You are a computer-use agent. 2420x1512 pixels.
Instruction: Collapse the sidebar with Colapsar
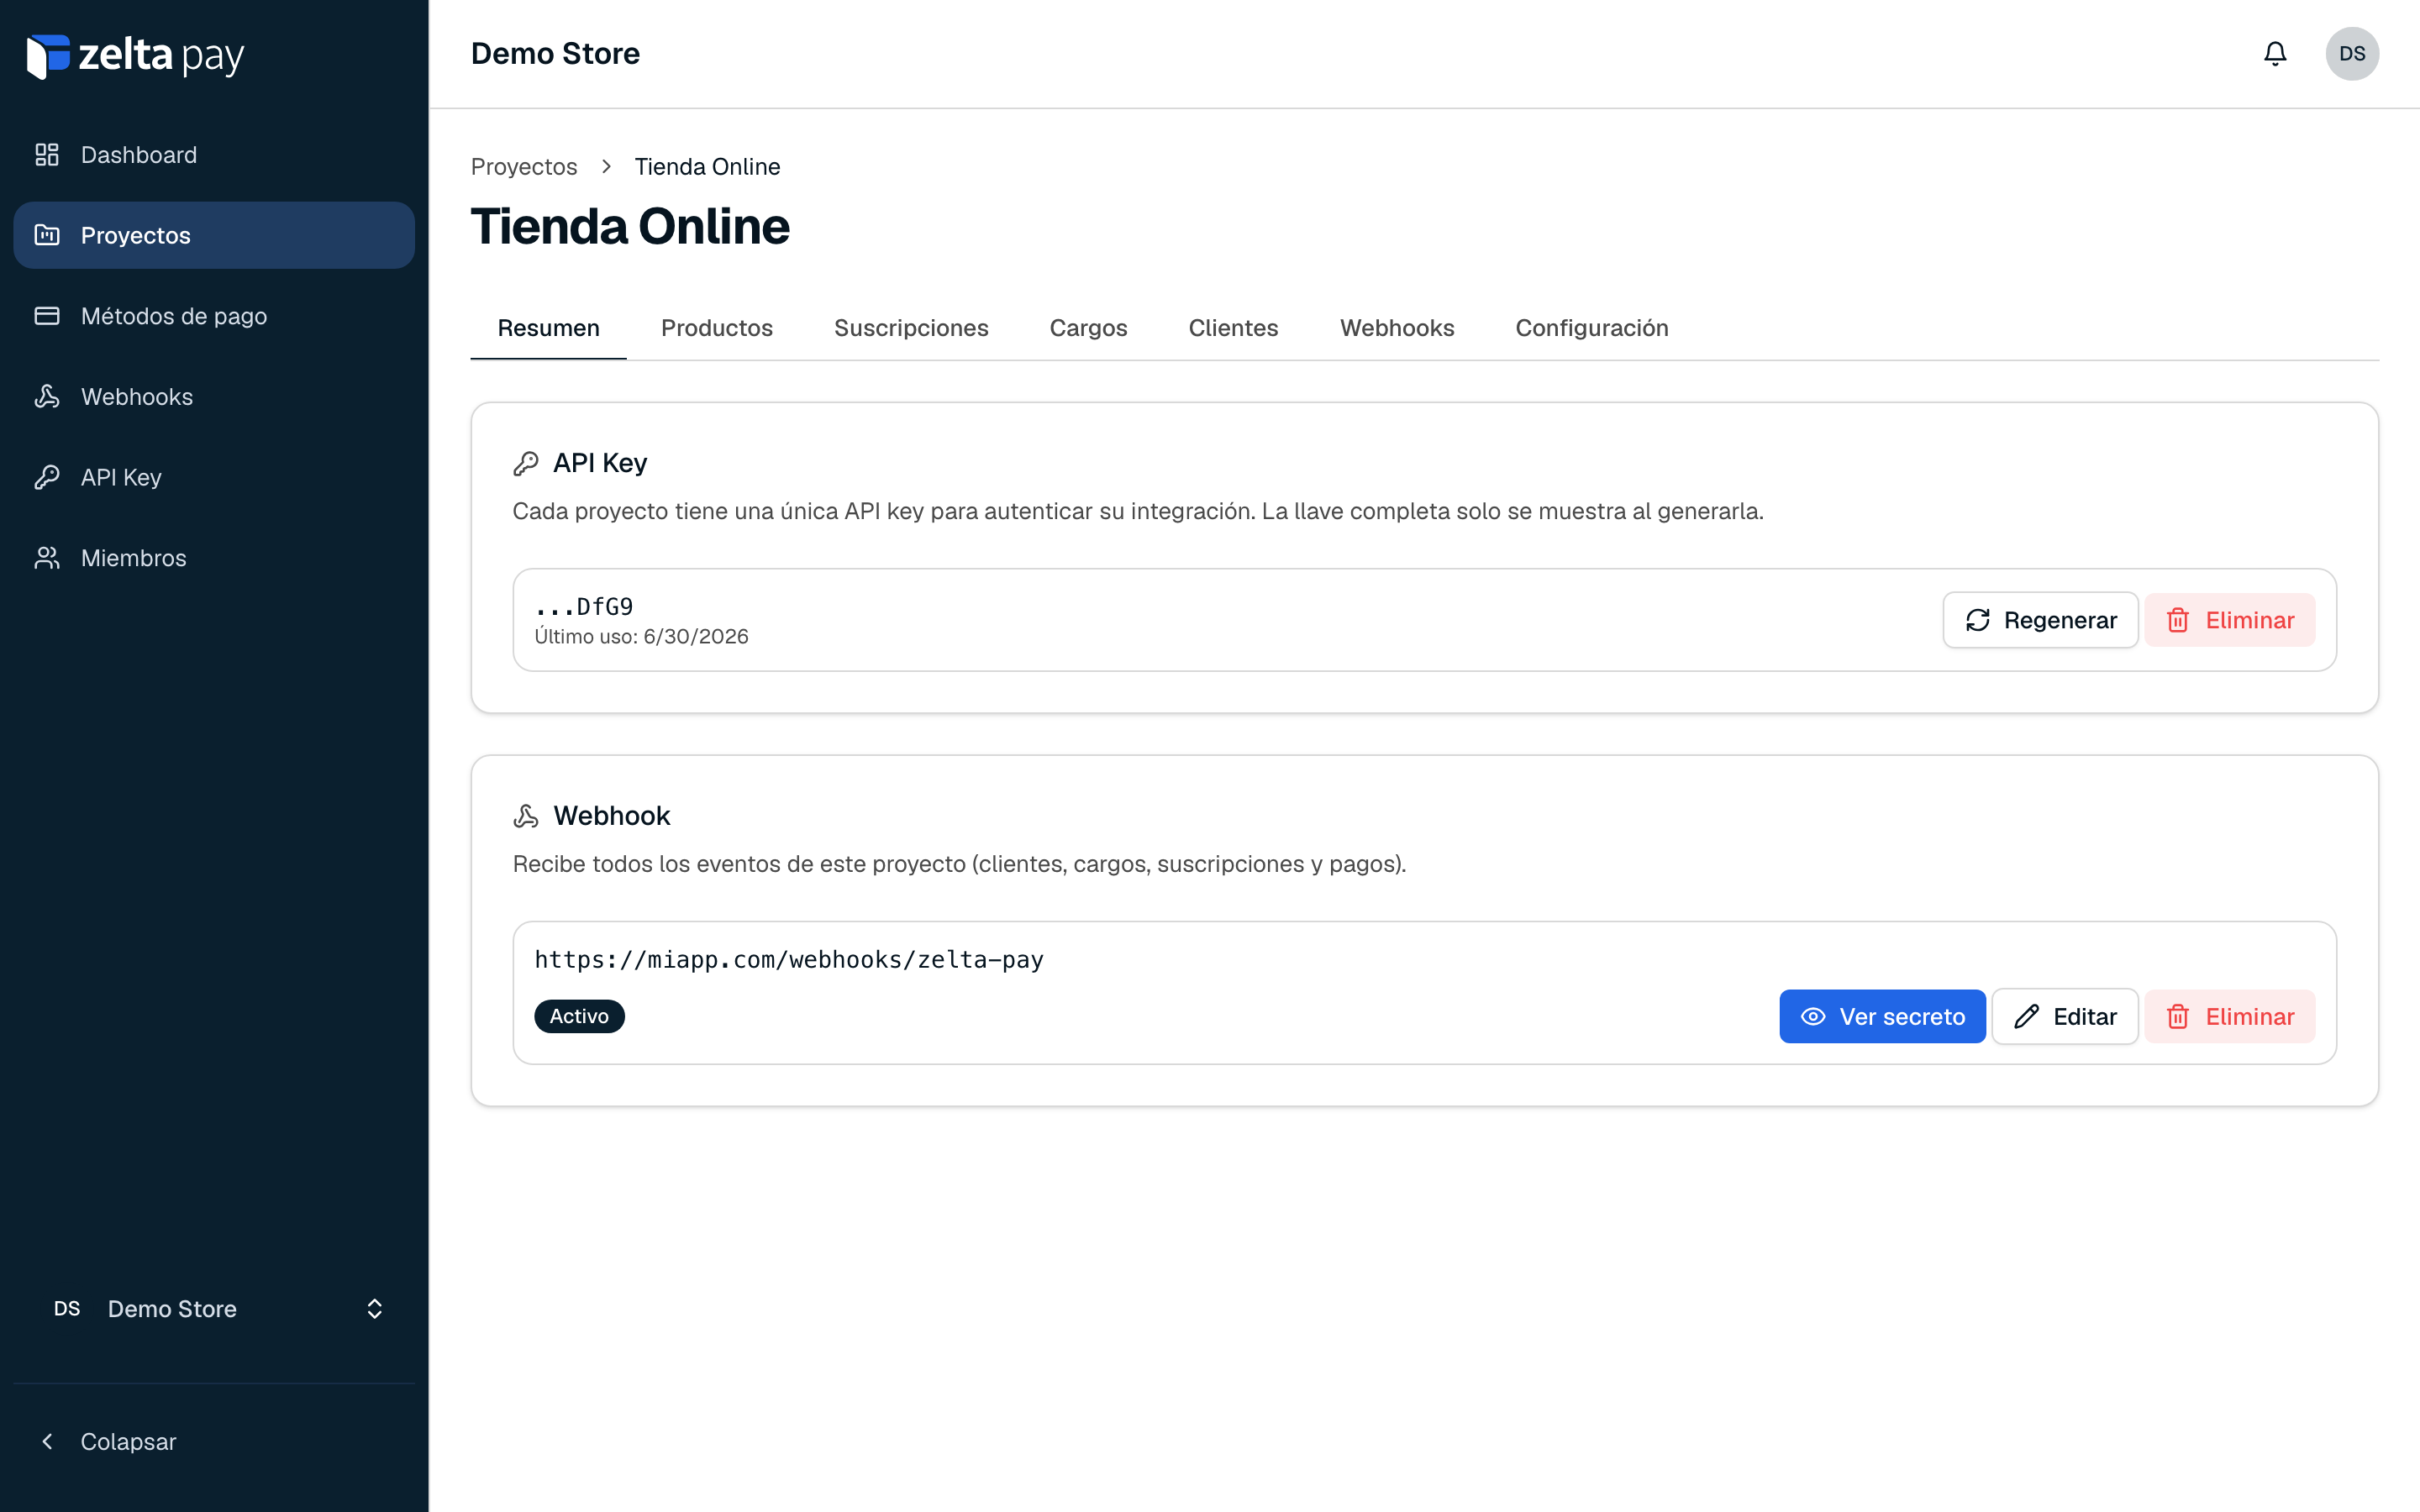coord(214,1442)
